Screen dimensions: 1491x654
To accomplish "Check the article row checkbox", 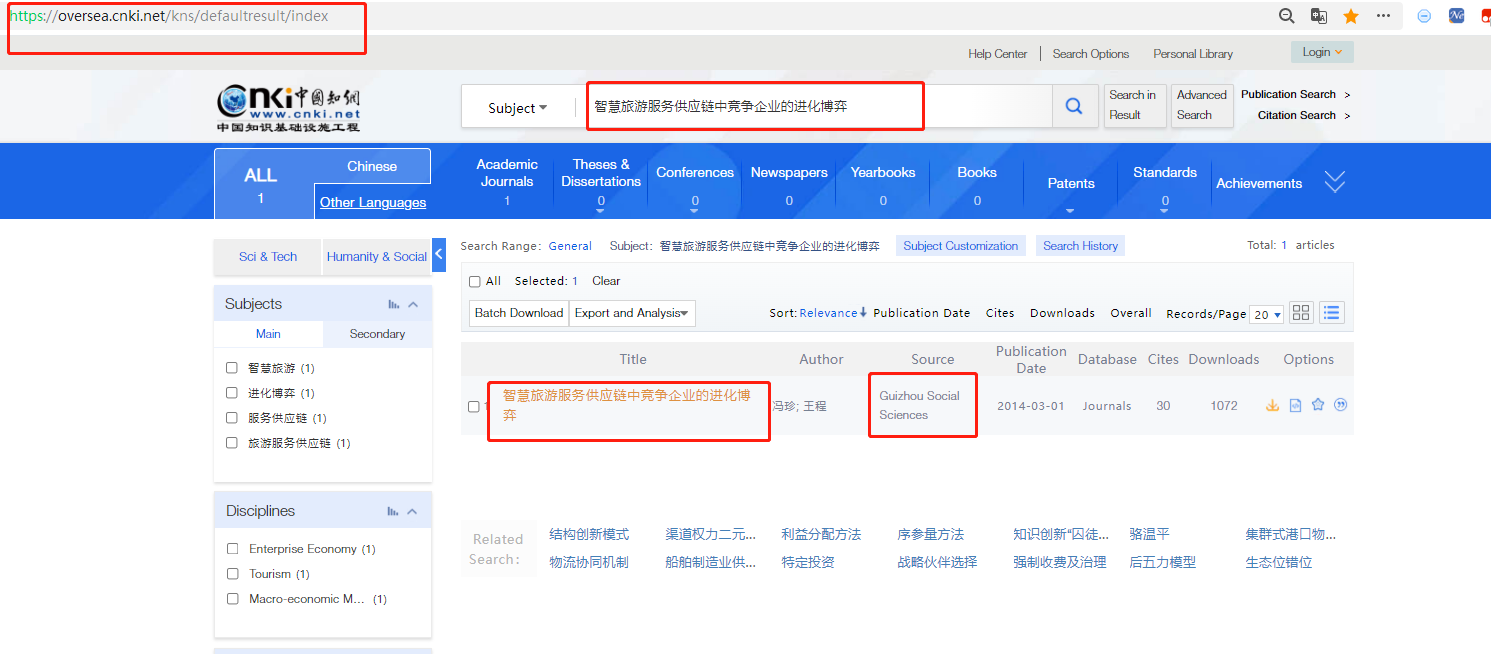I will point(474,406).
